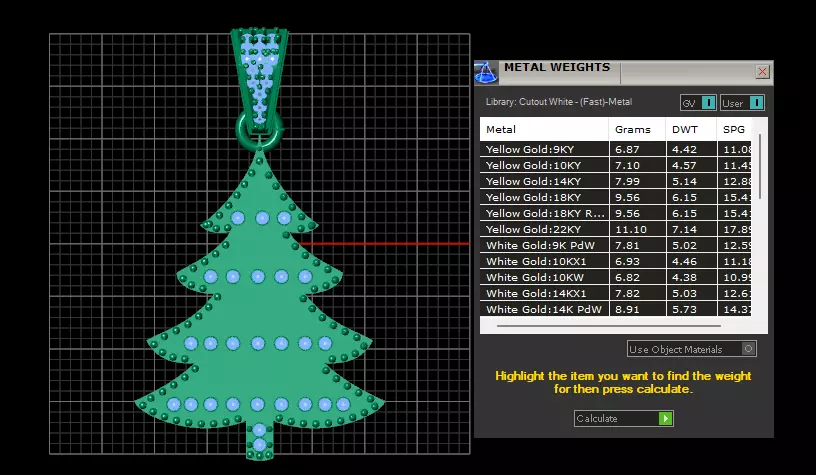Toggle the User library switch

point(743,103)
